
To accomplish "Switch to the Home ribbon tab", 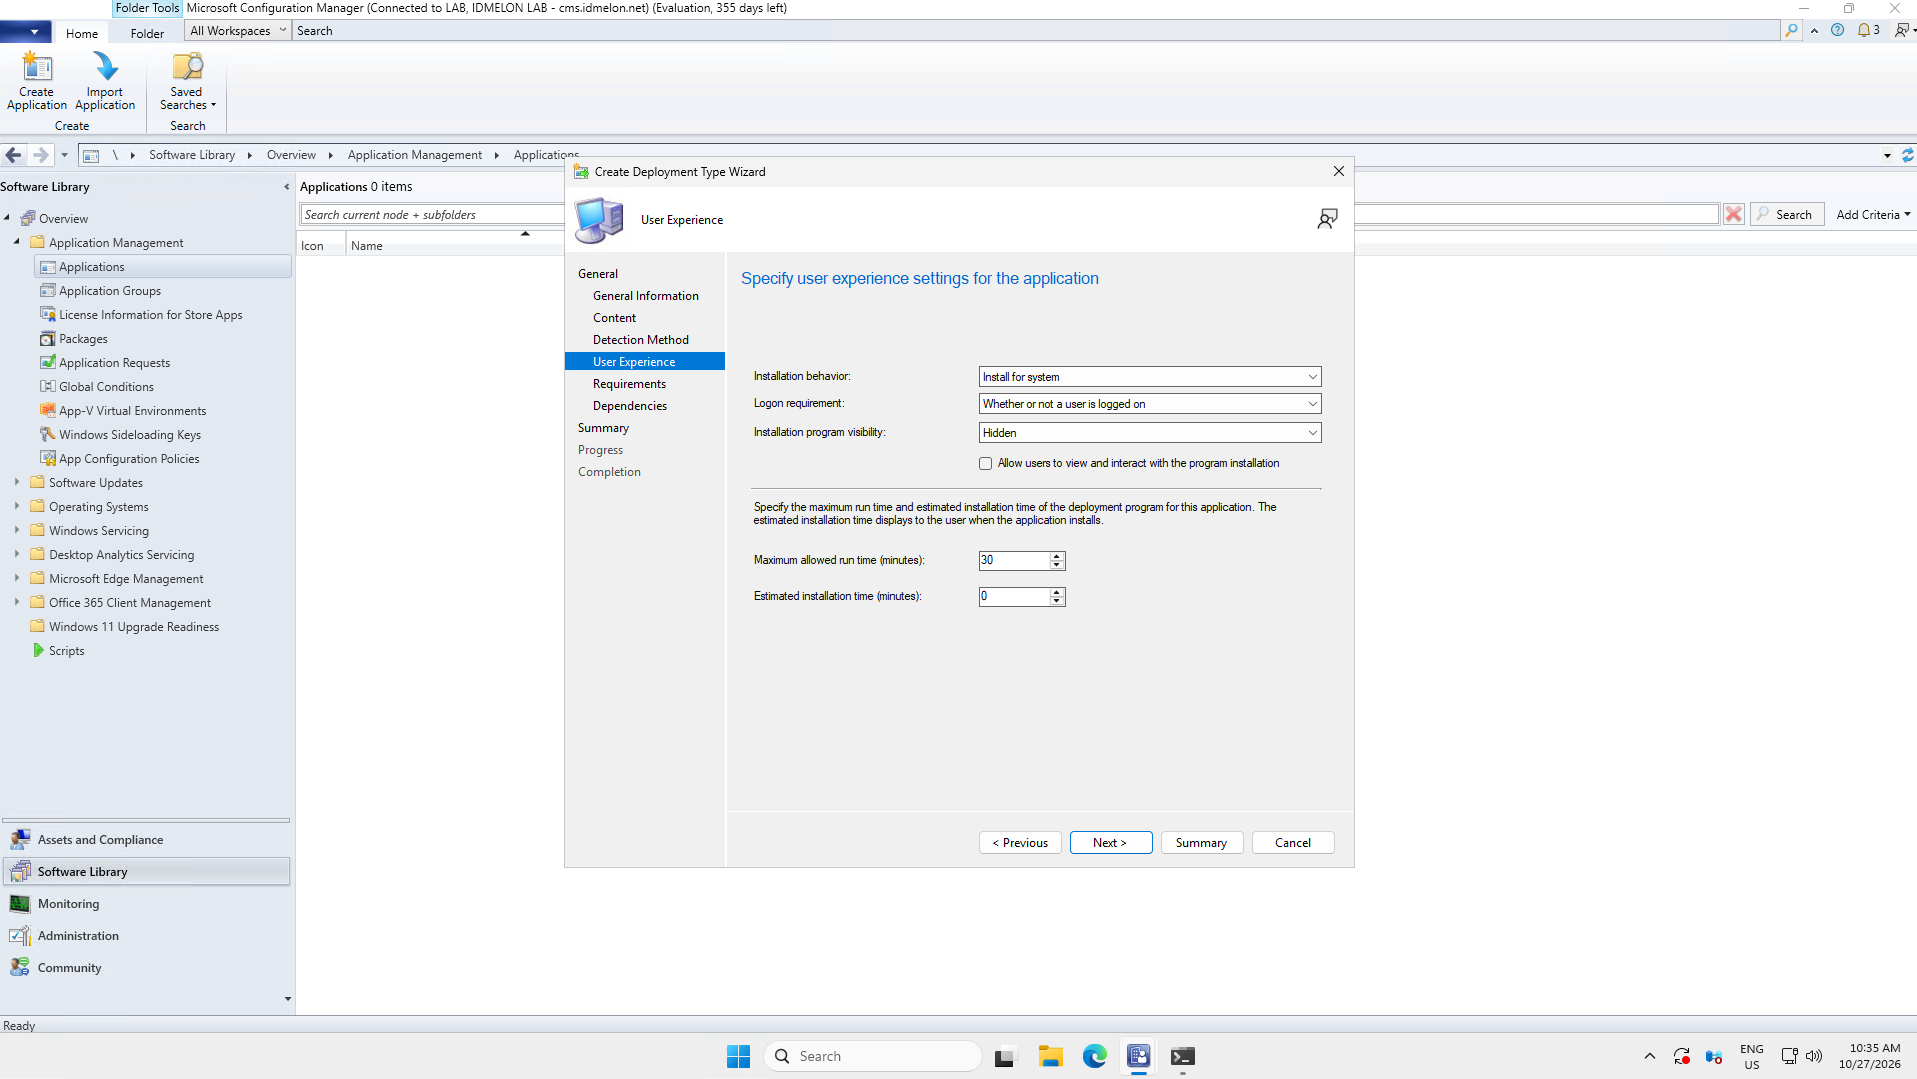I will point(82,33).
